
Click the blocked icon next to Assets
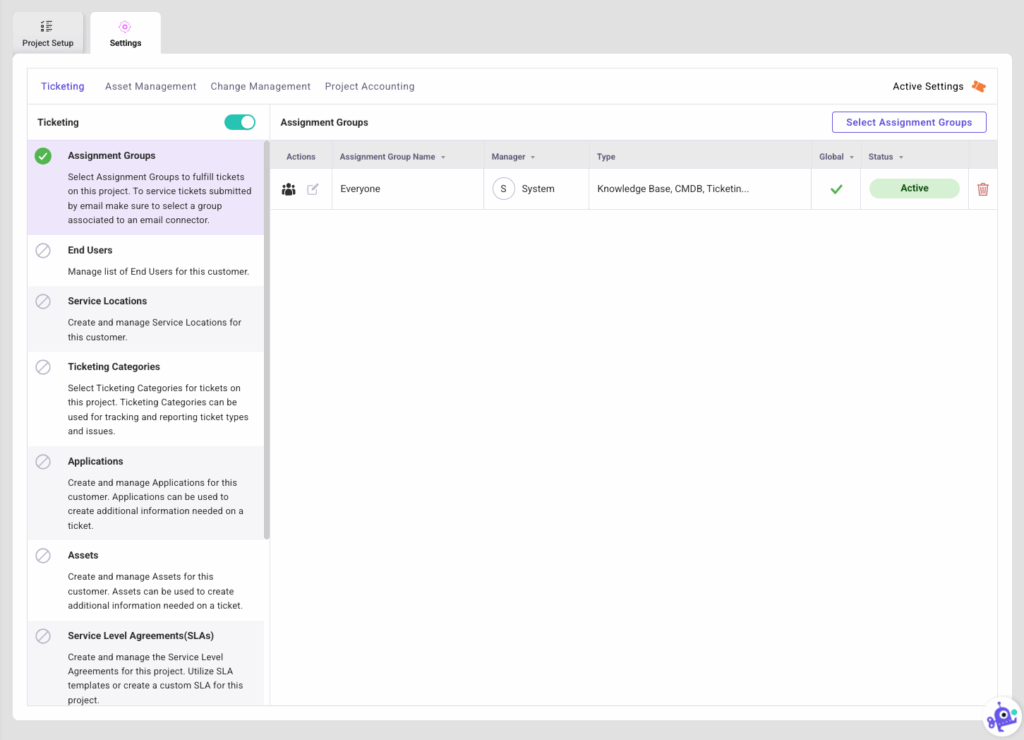click(41, 556)
